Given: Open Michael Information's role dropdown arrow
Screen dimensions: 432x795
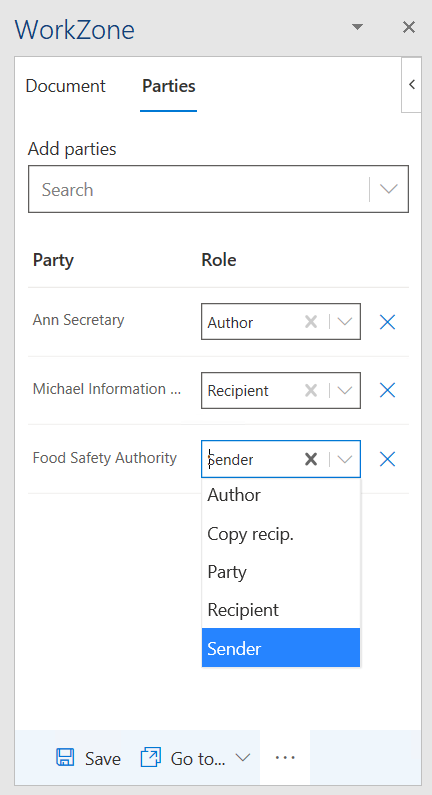Looking at the screenshot, I should click(345, 390).
